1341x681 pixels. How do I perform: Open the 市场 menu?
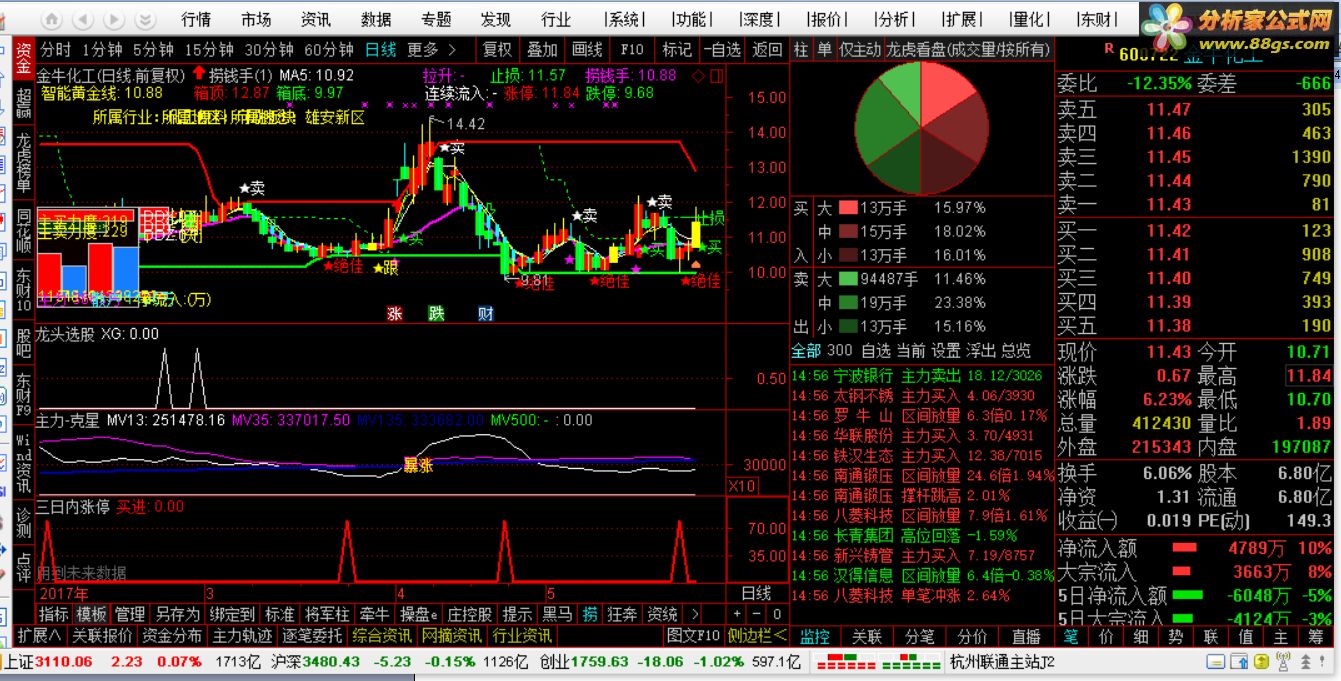(x=256, y=20)
